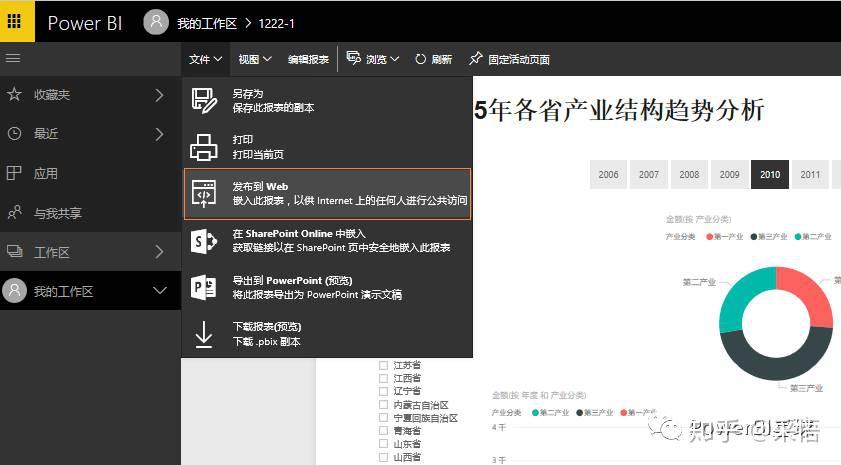This screenshot has width=841, height=465.
Task: Click 固定活动页面 in the toolbar
Action: click(x=519, y=60)
